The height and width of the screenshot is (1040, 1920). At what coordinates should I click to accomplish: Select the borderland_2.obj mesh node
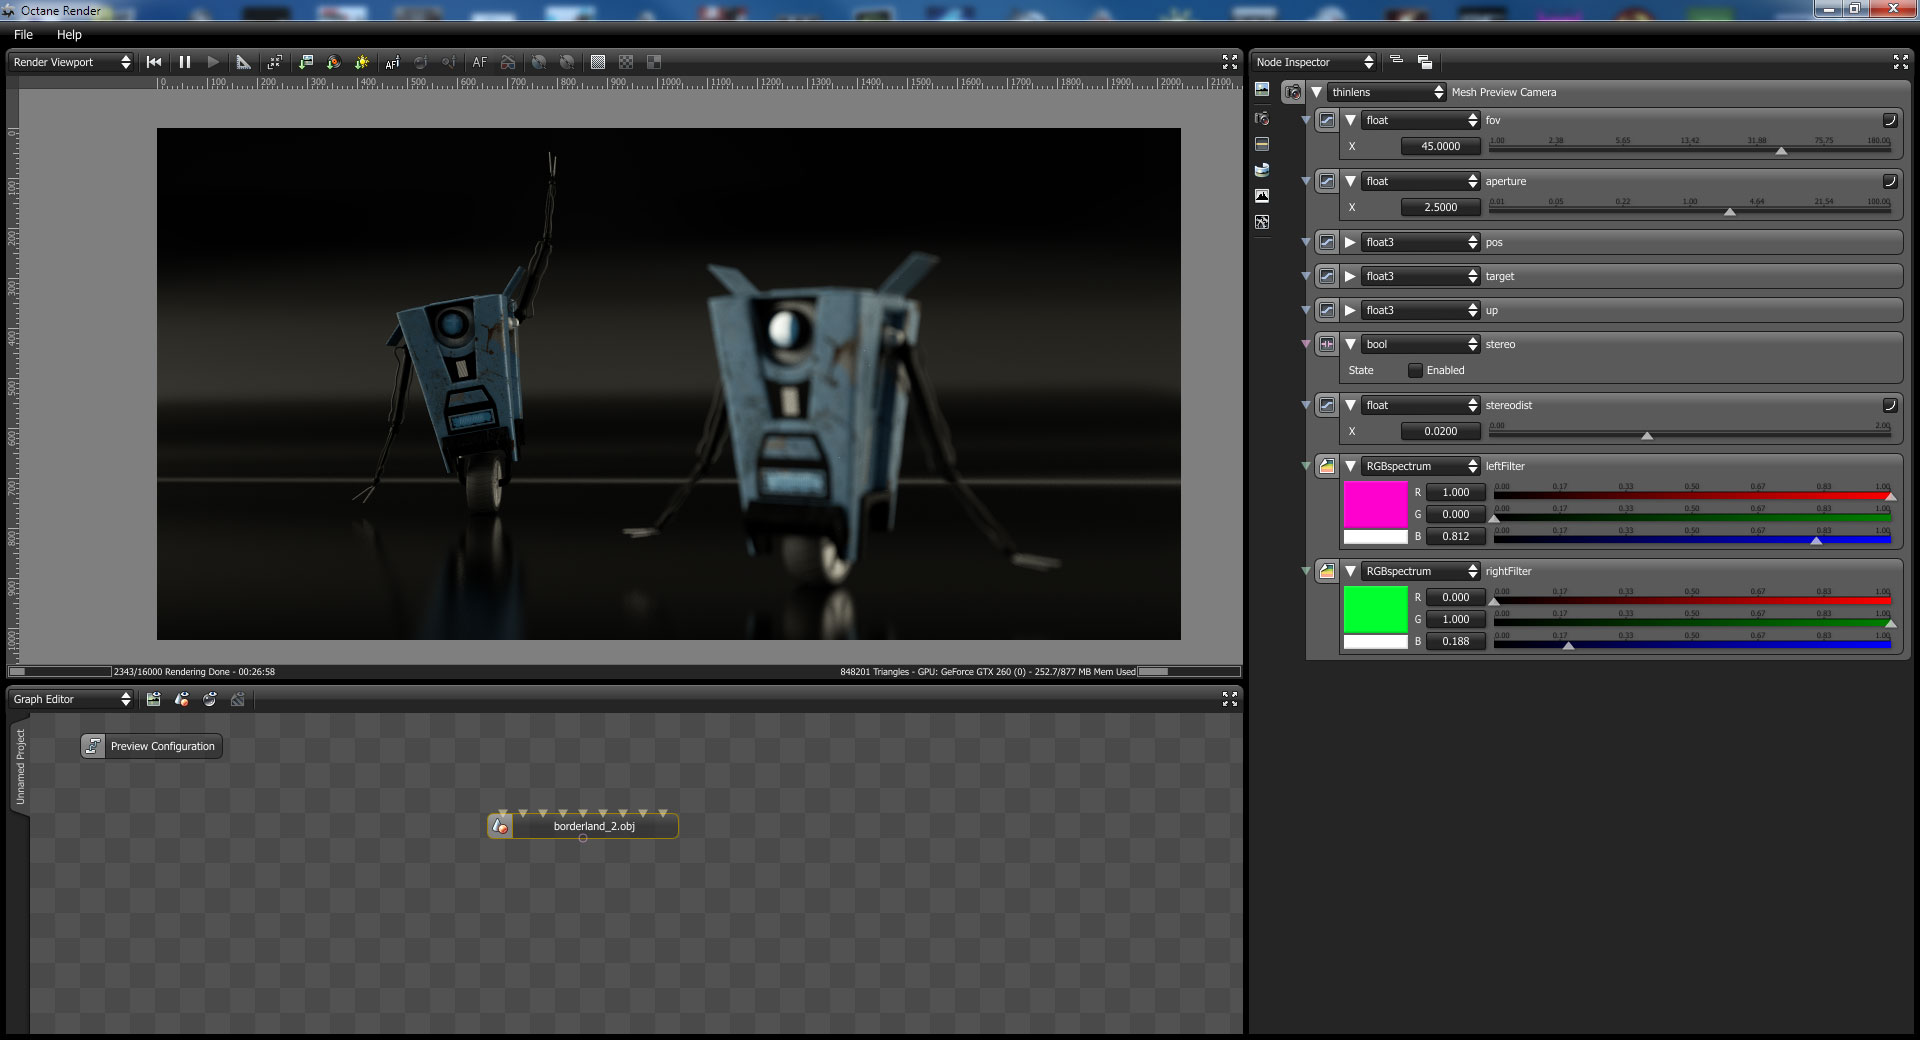[x=583, y=826]
